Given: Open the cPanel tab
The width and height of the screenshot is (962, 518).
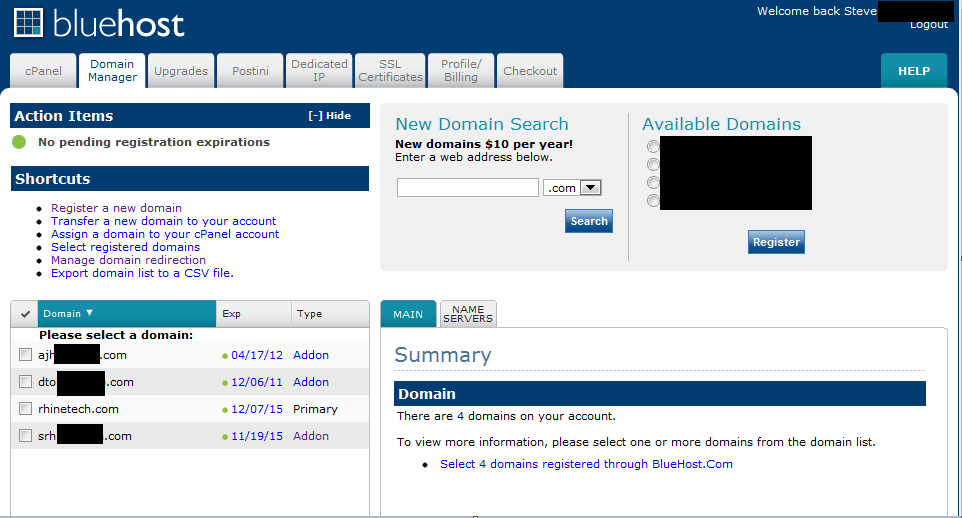Looking at the screenshot, I should pyautogui.click(x=44, y=71).
